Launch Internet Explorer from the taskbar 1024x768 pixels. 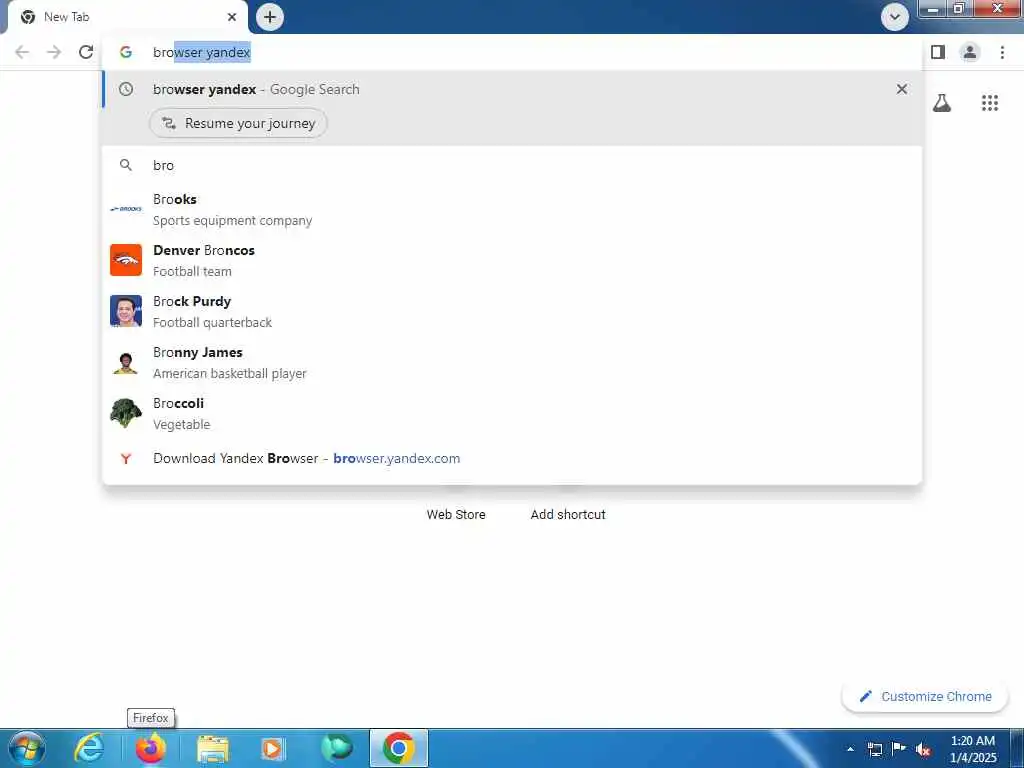[89, 748]
